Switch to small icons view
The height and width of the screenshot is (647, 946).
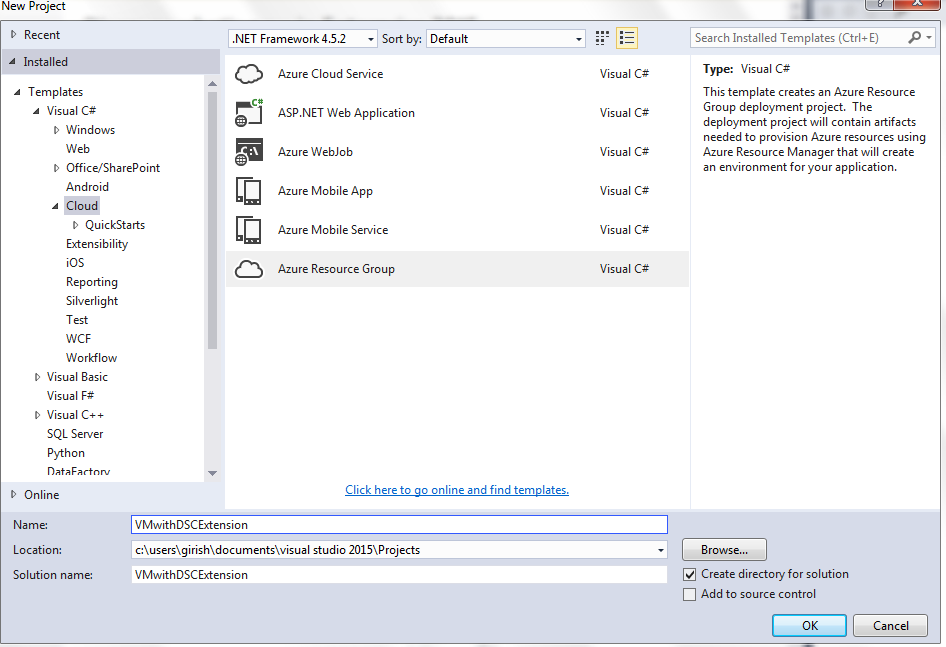coord(602,39)
